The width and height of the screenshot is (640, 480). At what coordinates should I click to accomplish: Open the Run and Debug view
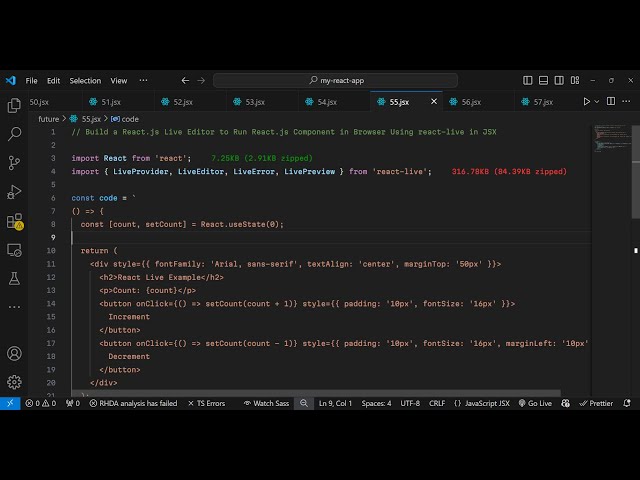(14, 191)
